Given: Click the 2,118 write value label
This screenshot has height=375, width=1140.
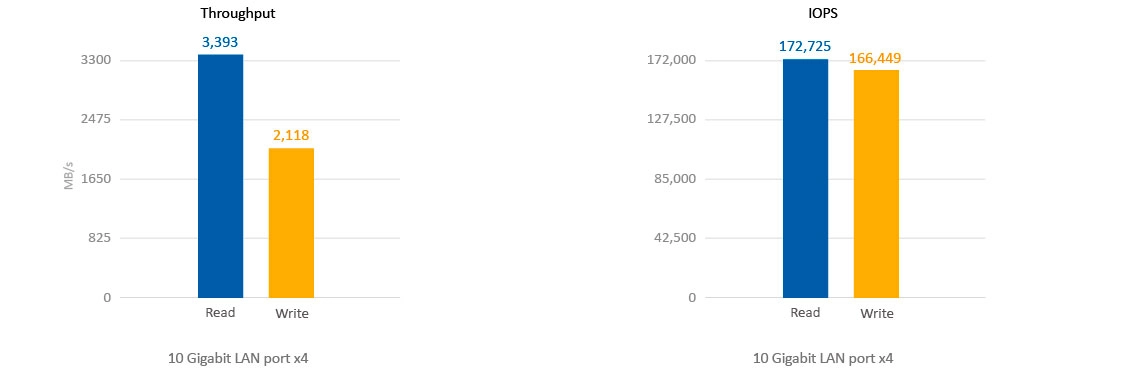Looking at the screenshot, I should (292, 135).
